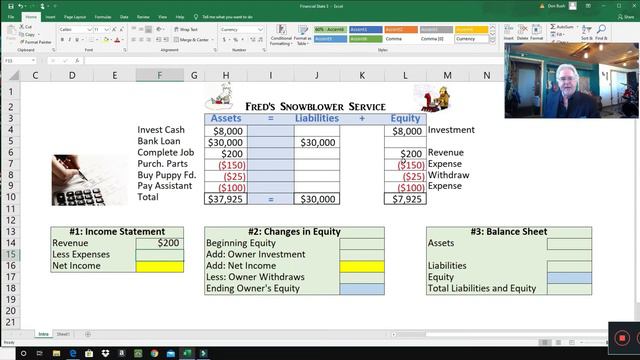Screen dimensions: 640x360
Task: Stop recording with the red circular button
Action: pos(622,338)
